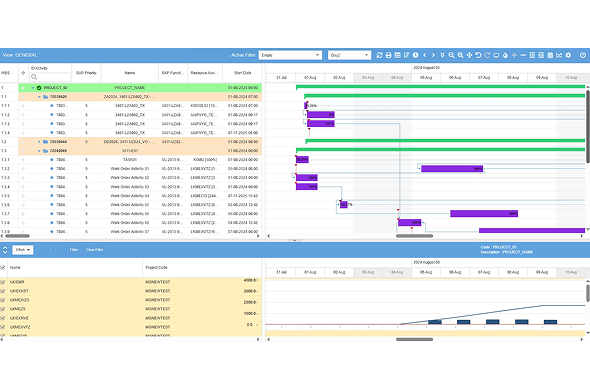
Task: Toggle the checkbox for resource UKMDXIZO
Action: [3, 300]
